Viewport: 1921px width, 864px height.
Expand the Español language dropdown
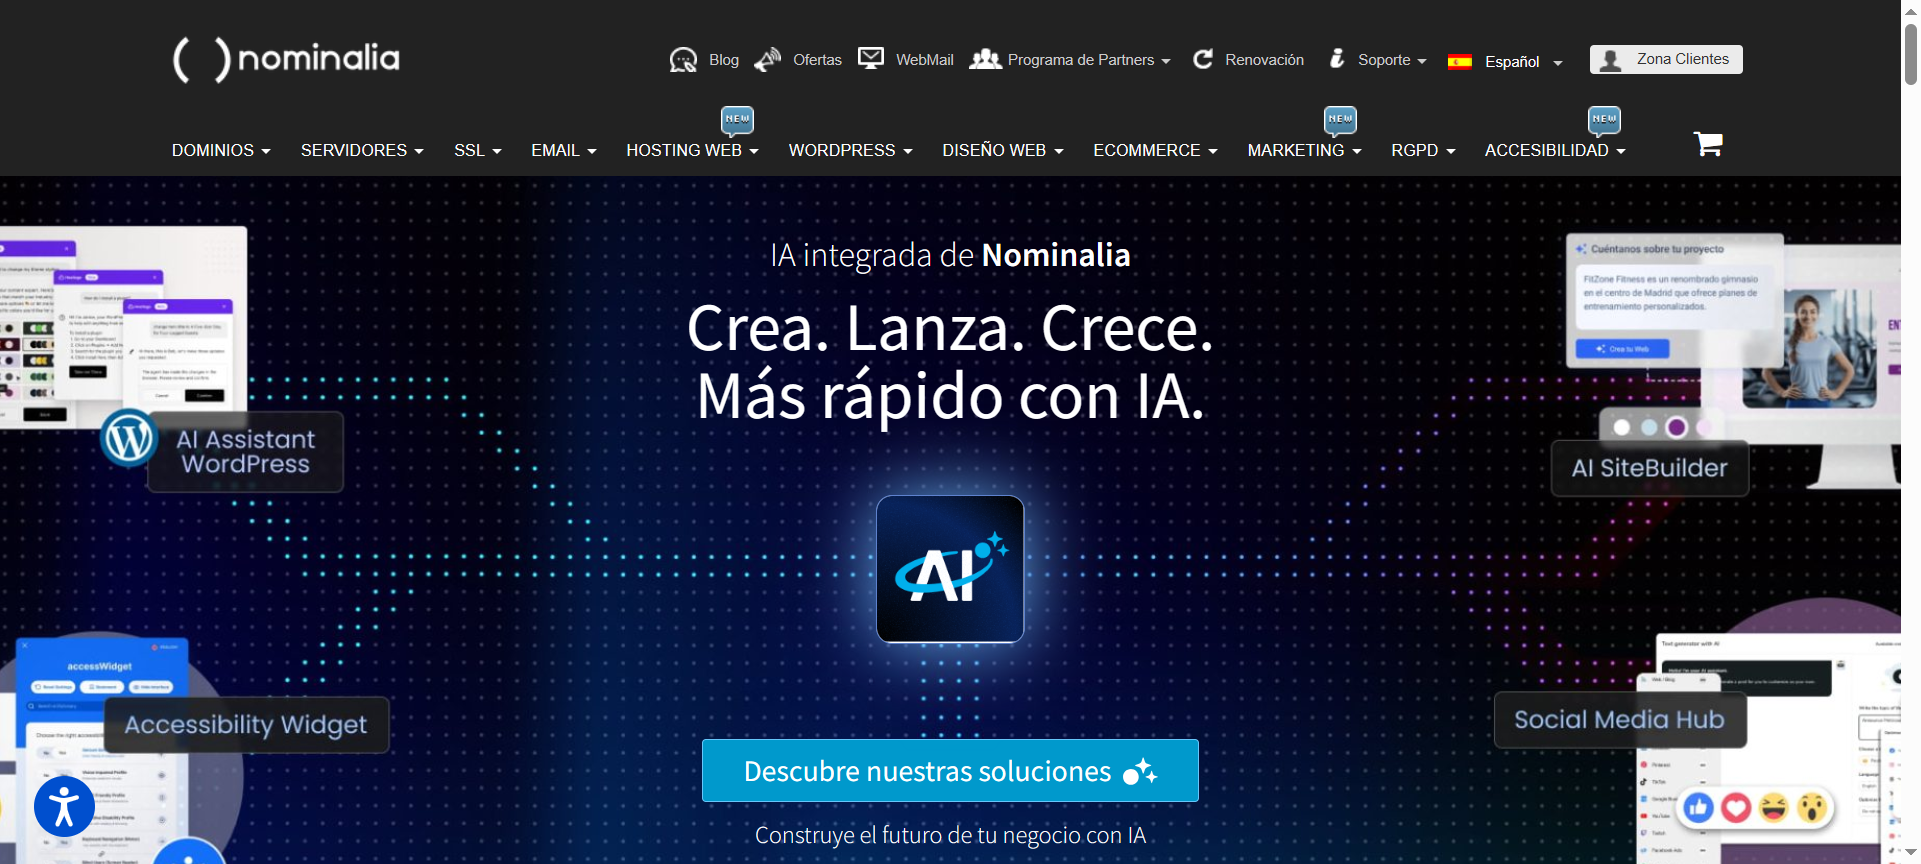[x=1523, y=62]
